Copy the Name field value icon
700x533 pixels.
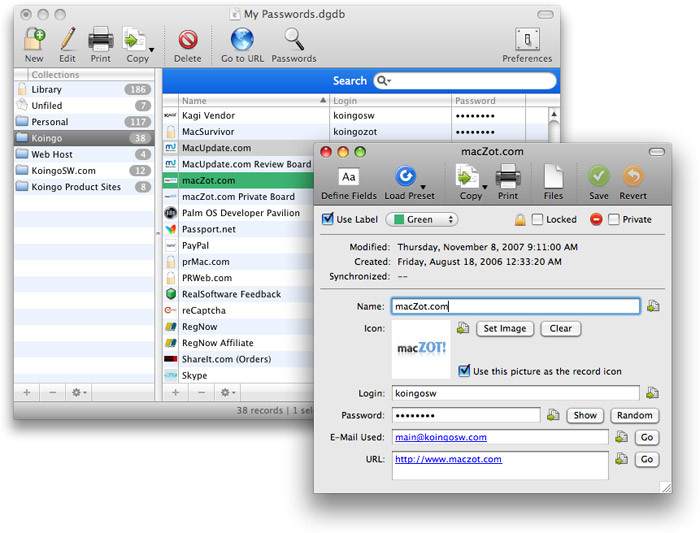click(x=653, y=306)
